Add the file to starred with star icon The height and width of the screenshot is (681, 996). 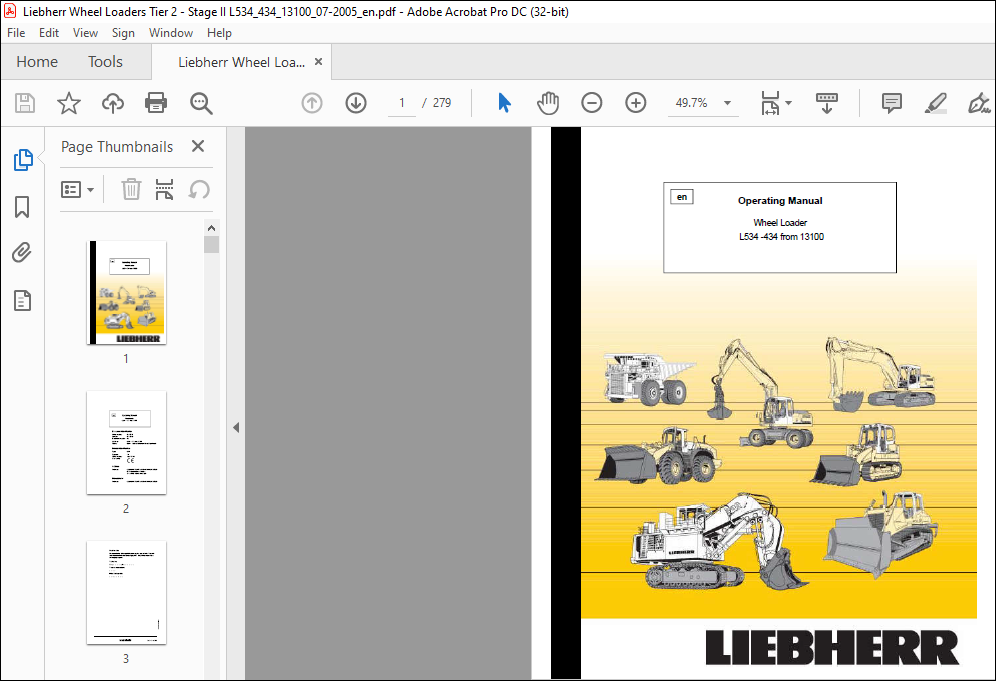pos(69,103)
